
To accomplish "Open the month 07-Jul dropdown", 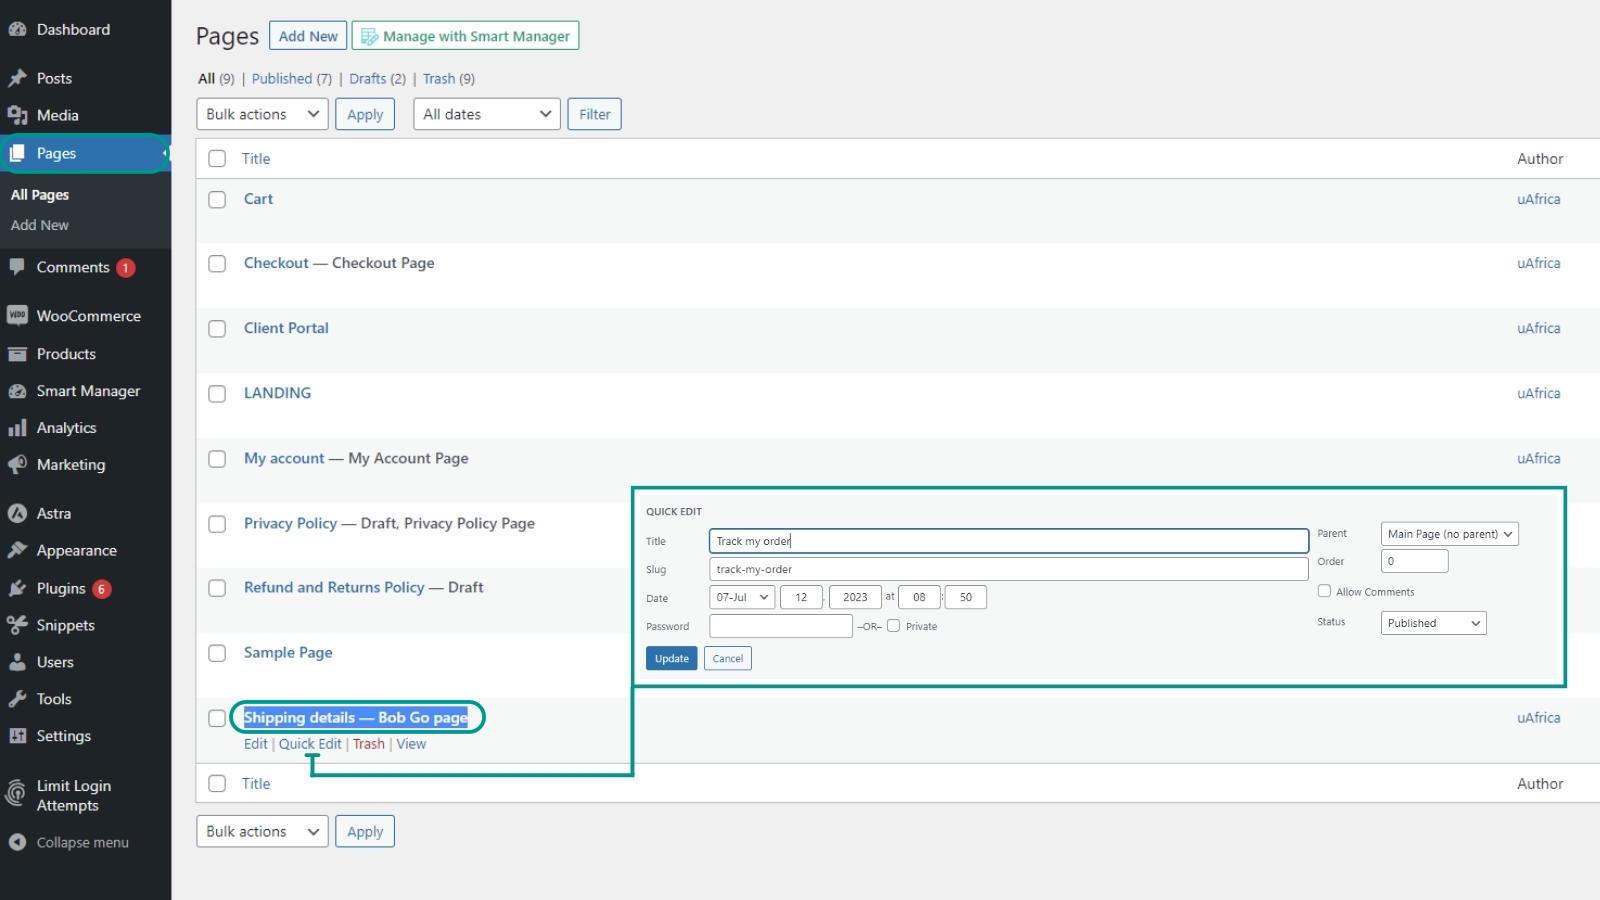I will click(x=742, y=597).
